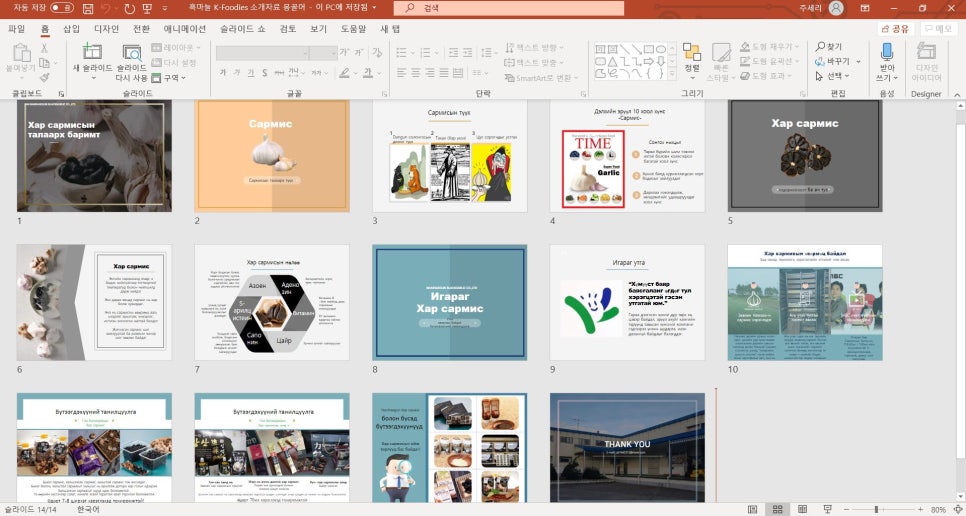966x516 pixels.
Task: Click the 다시 설정 reset button
Action: [174, 62]
